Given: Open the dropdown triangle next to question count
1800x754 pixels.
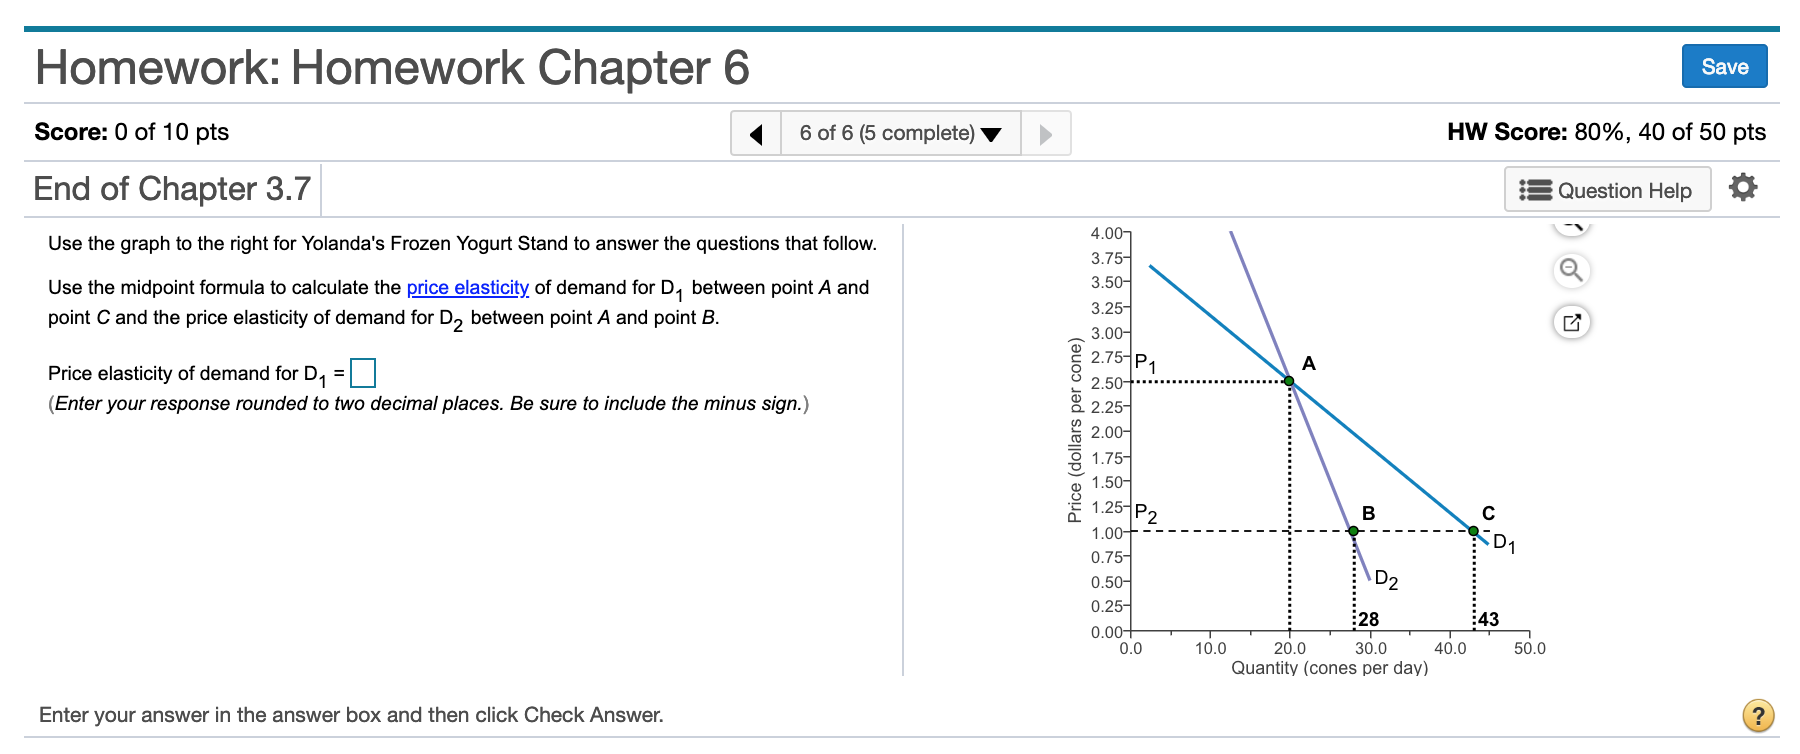Looking at the screenshot, I should click(991, 133).
